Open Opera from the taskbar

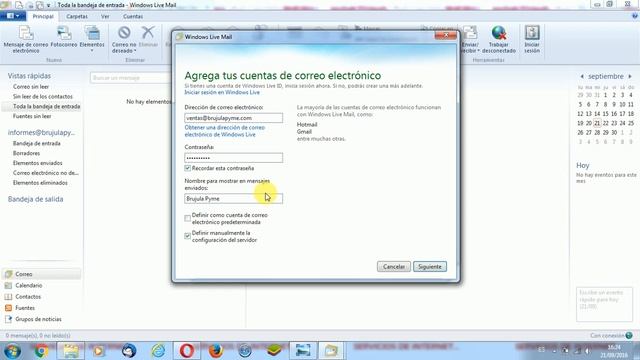point(187,351)
